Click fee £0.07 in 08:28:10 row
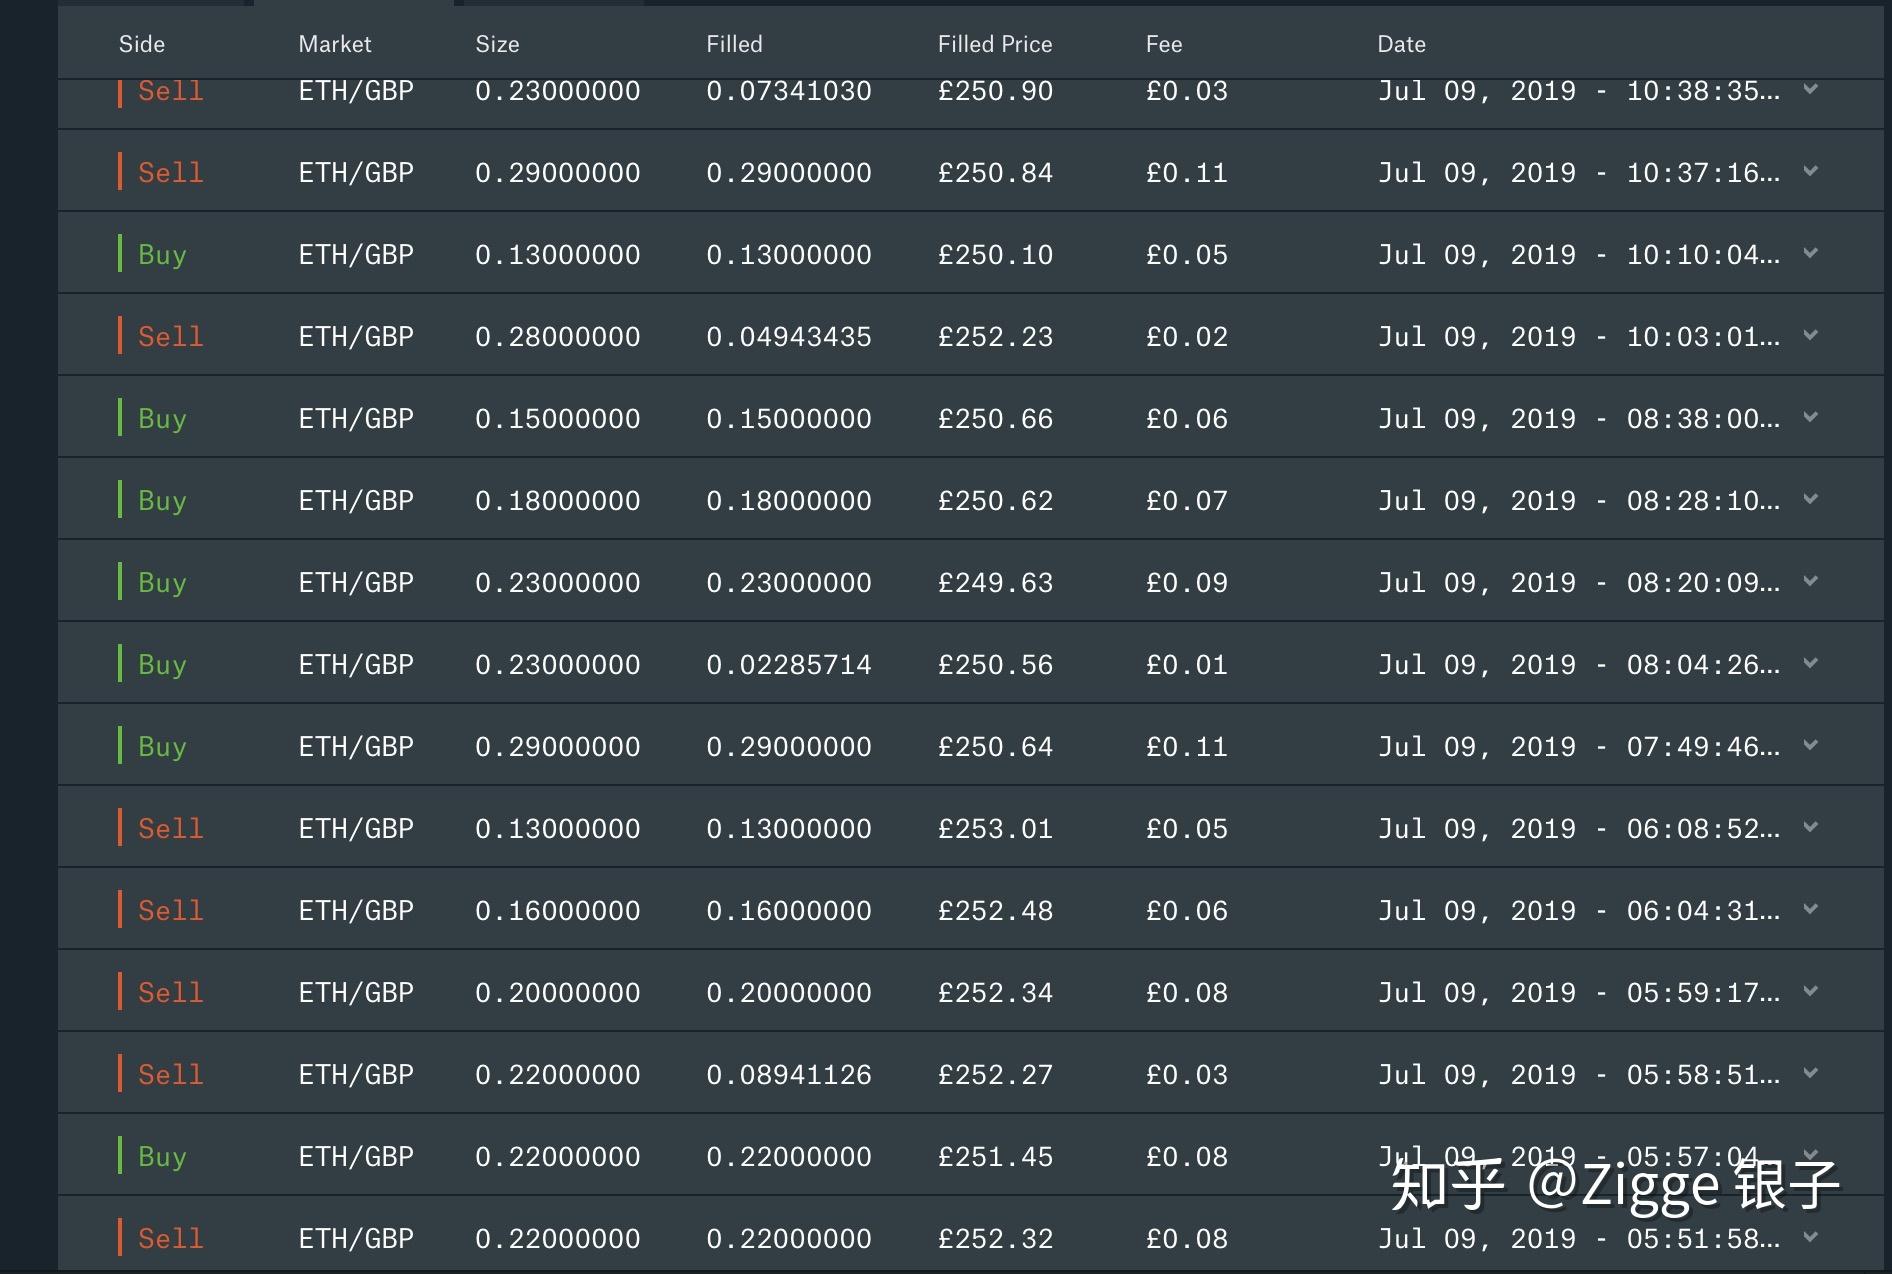The height and width of the screenshot is (1274, 1892). click(1187, 501)
